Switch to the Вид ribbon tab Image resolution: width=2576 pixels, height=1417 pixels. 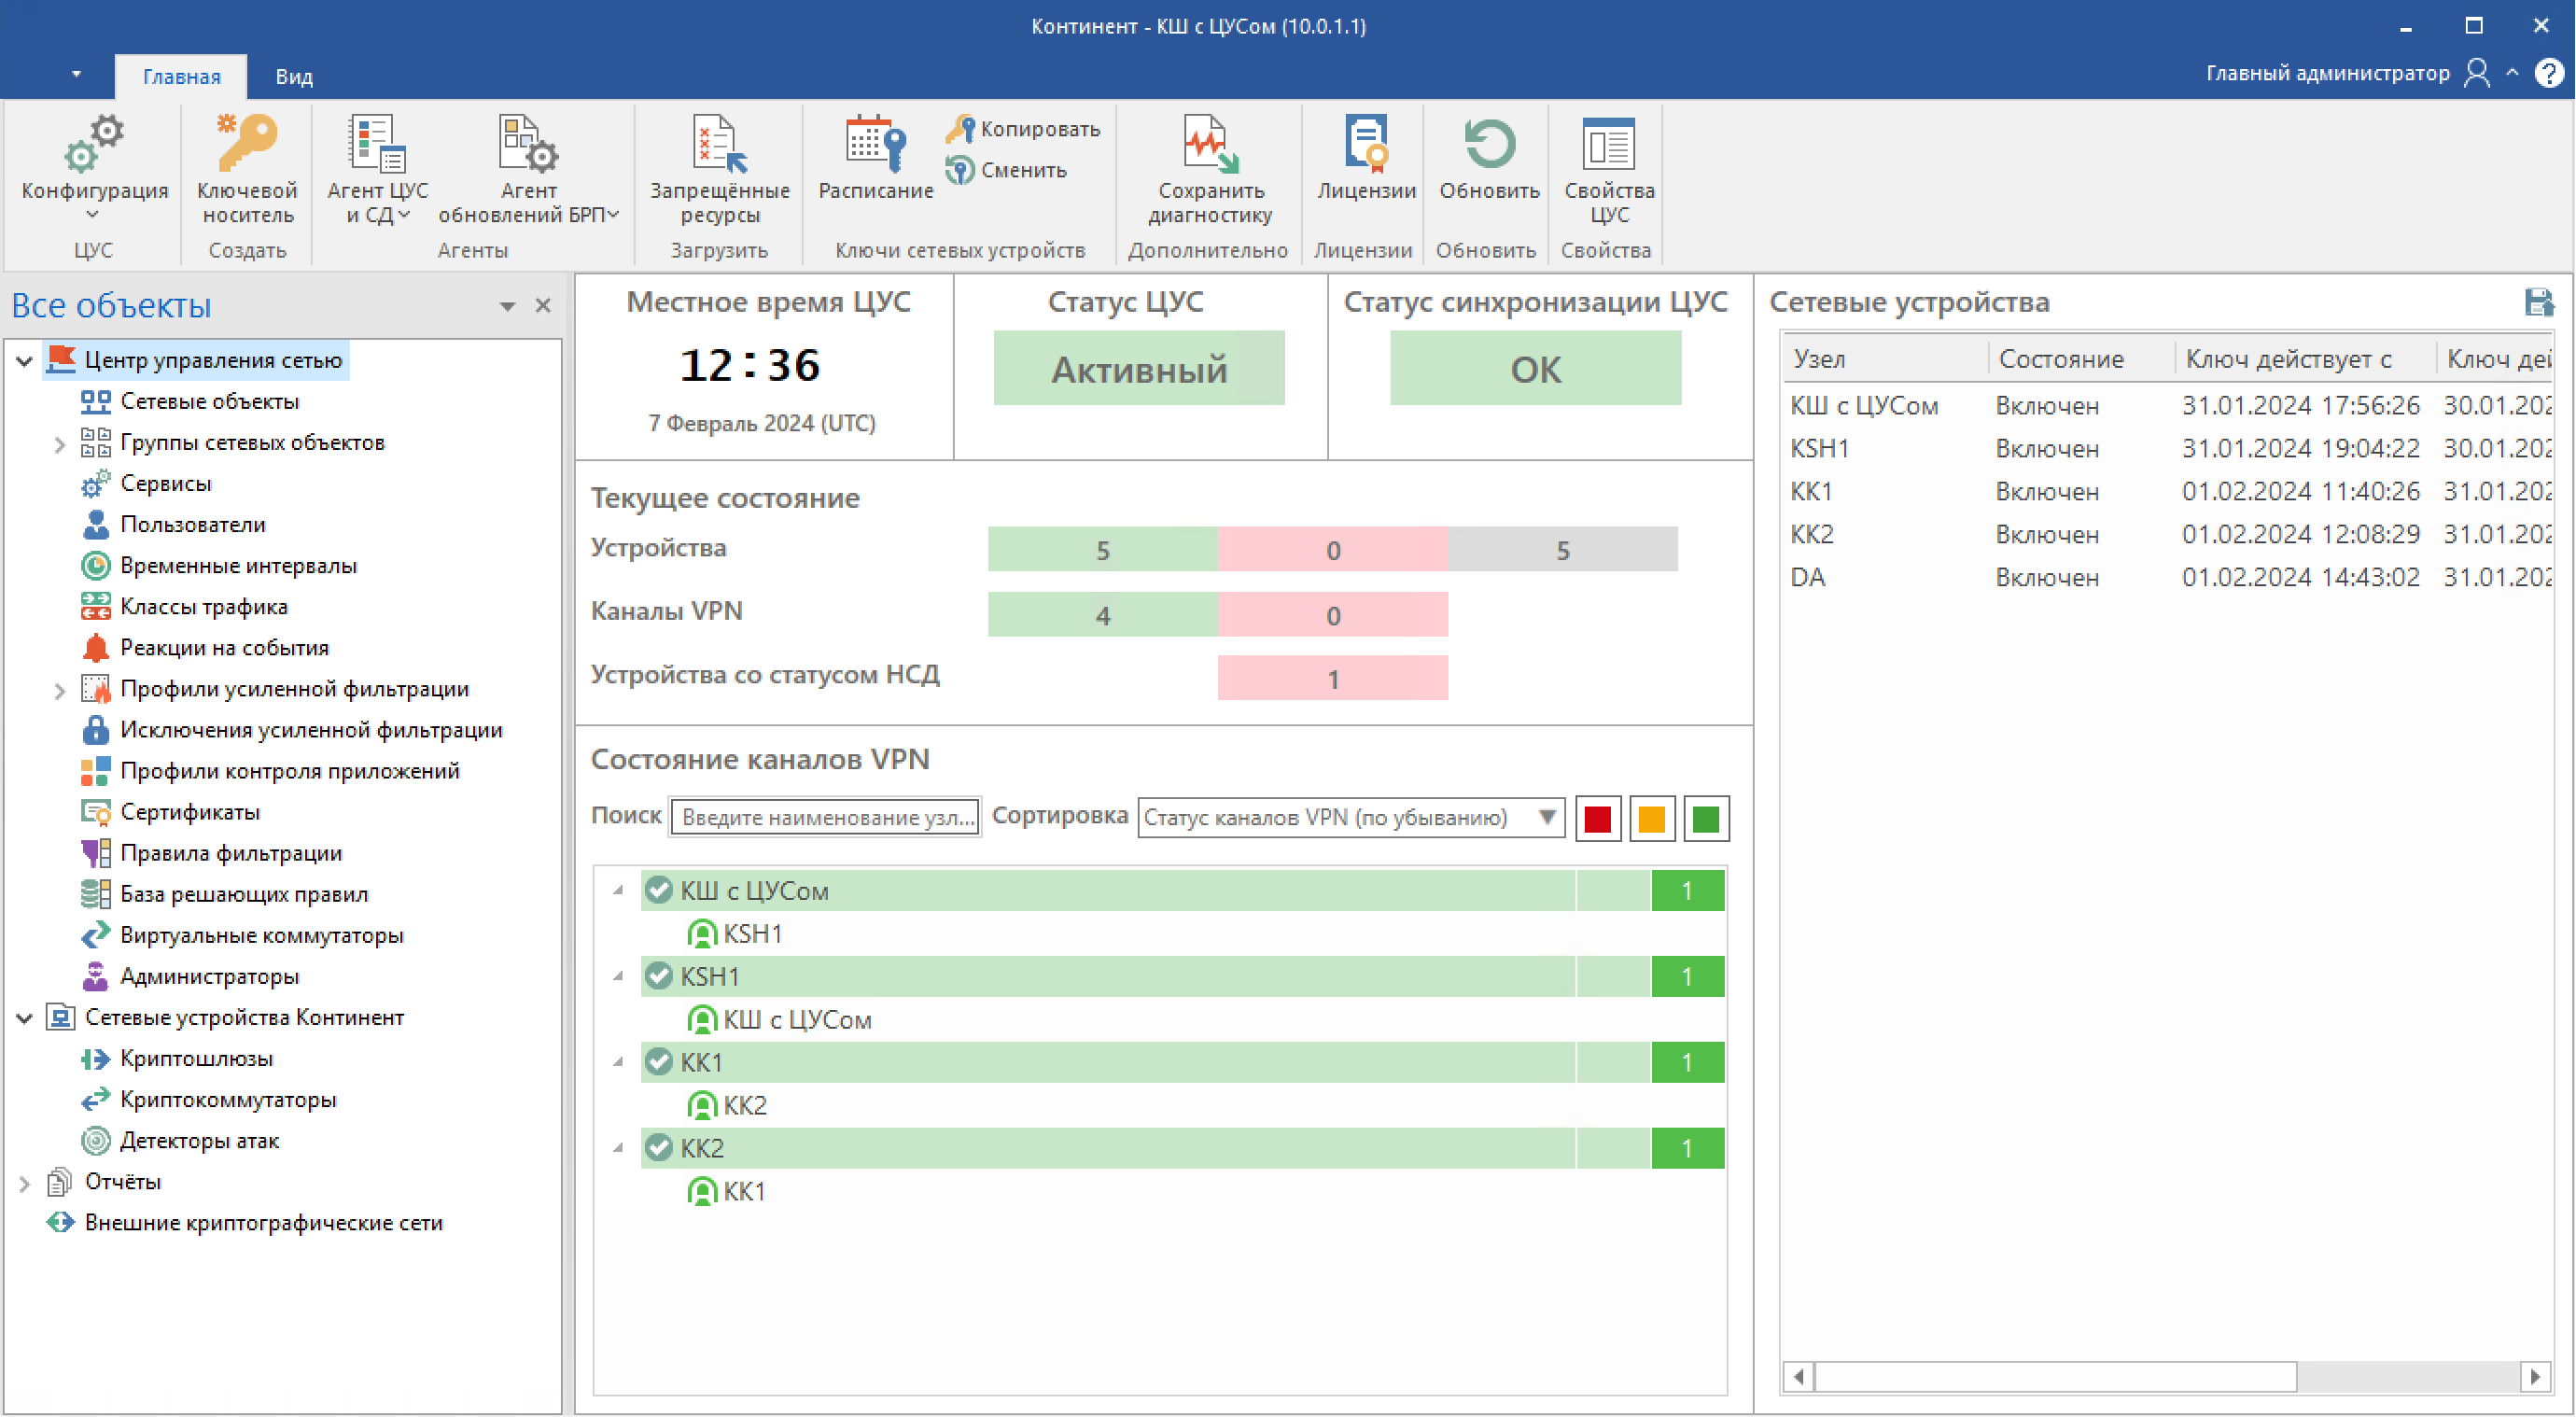pyautogui.click(x=294, y=77)
